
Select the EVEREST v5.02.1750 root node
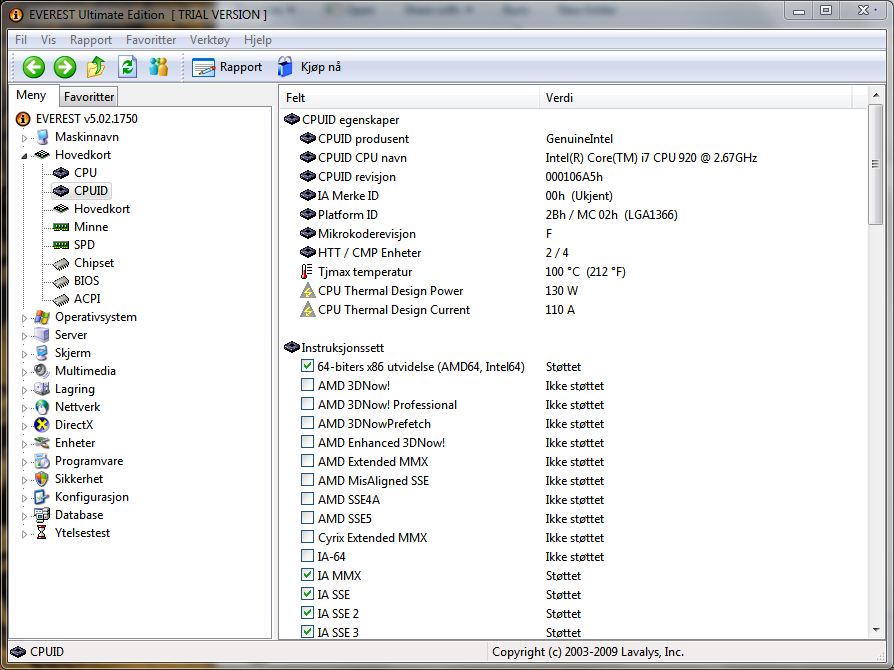[x=87, y=119]
